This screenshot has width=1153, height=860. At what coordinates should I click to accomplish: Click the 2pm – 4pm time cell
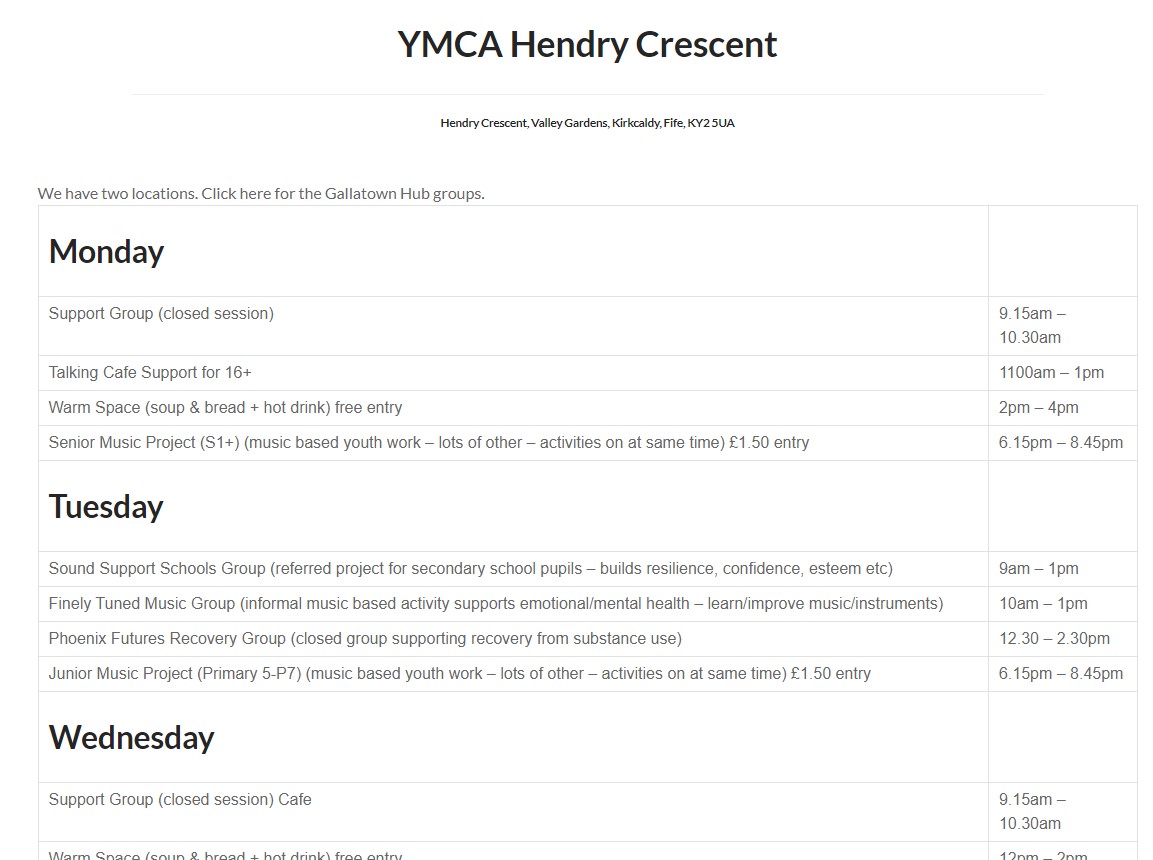[1038, 408]
